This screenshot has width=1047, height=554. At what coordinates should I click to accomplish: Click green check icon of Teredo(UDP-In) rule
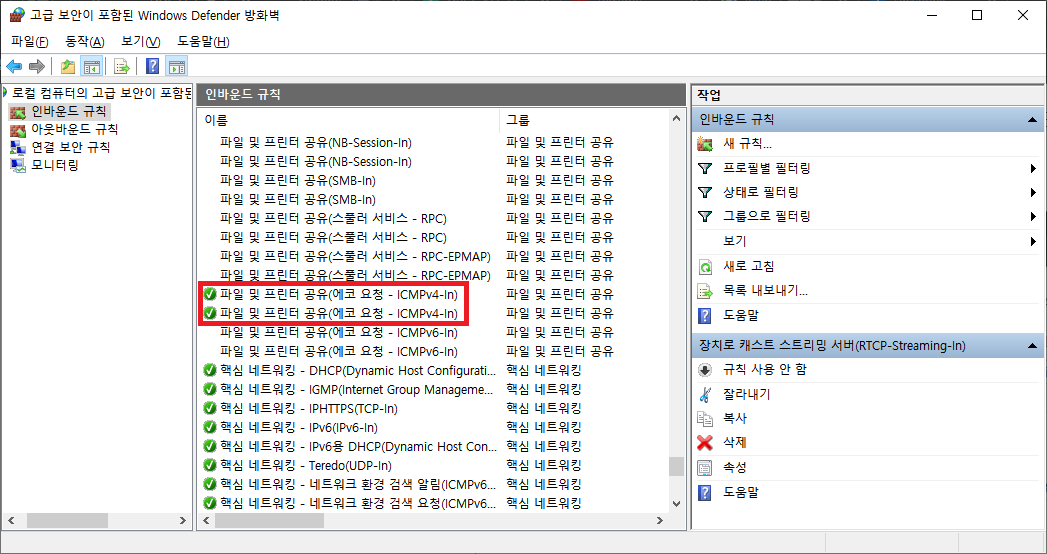(210, 465)
